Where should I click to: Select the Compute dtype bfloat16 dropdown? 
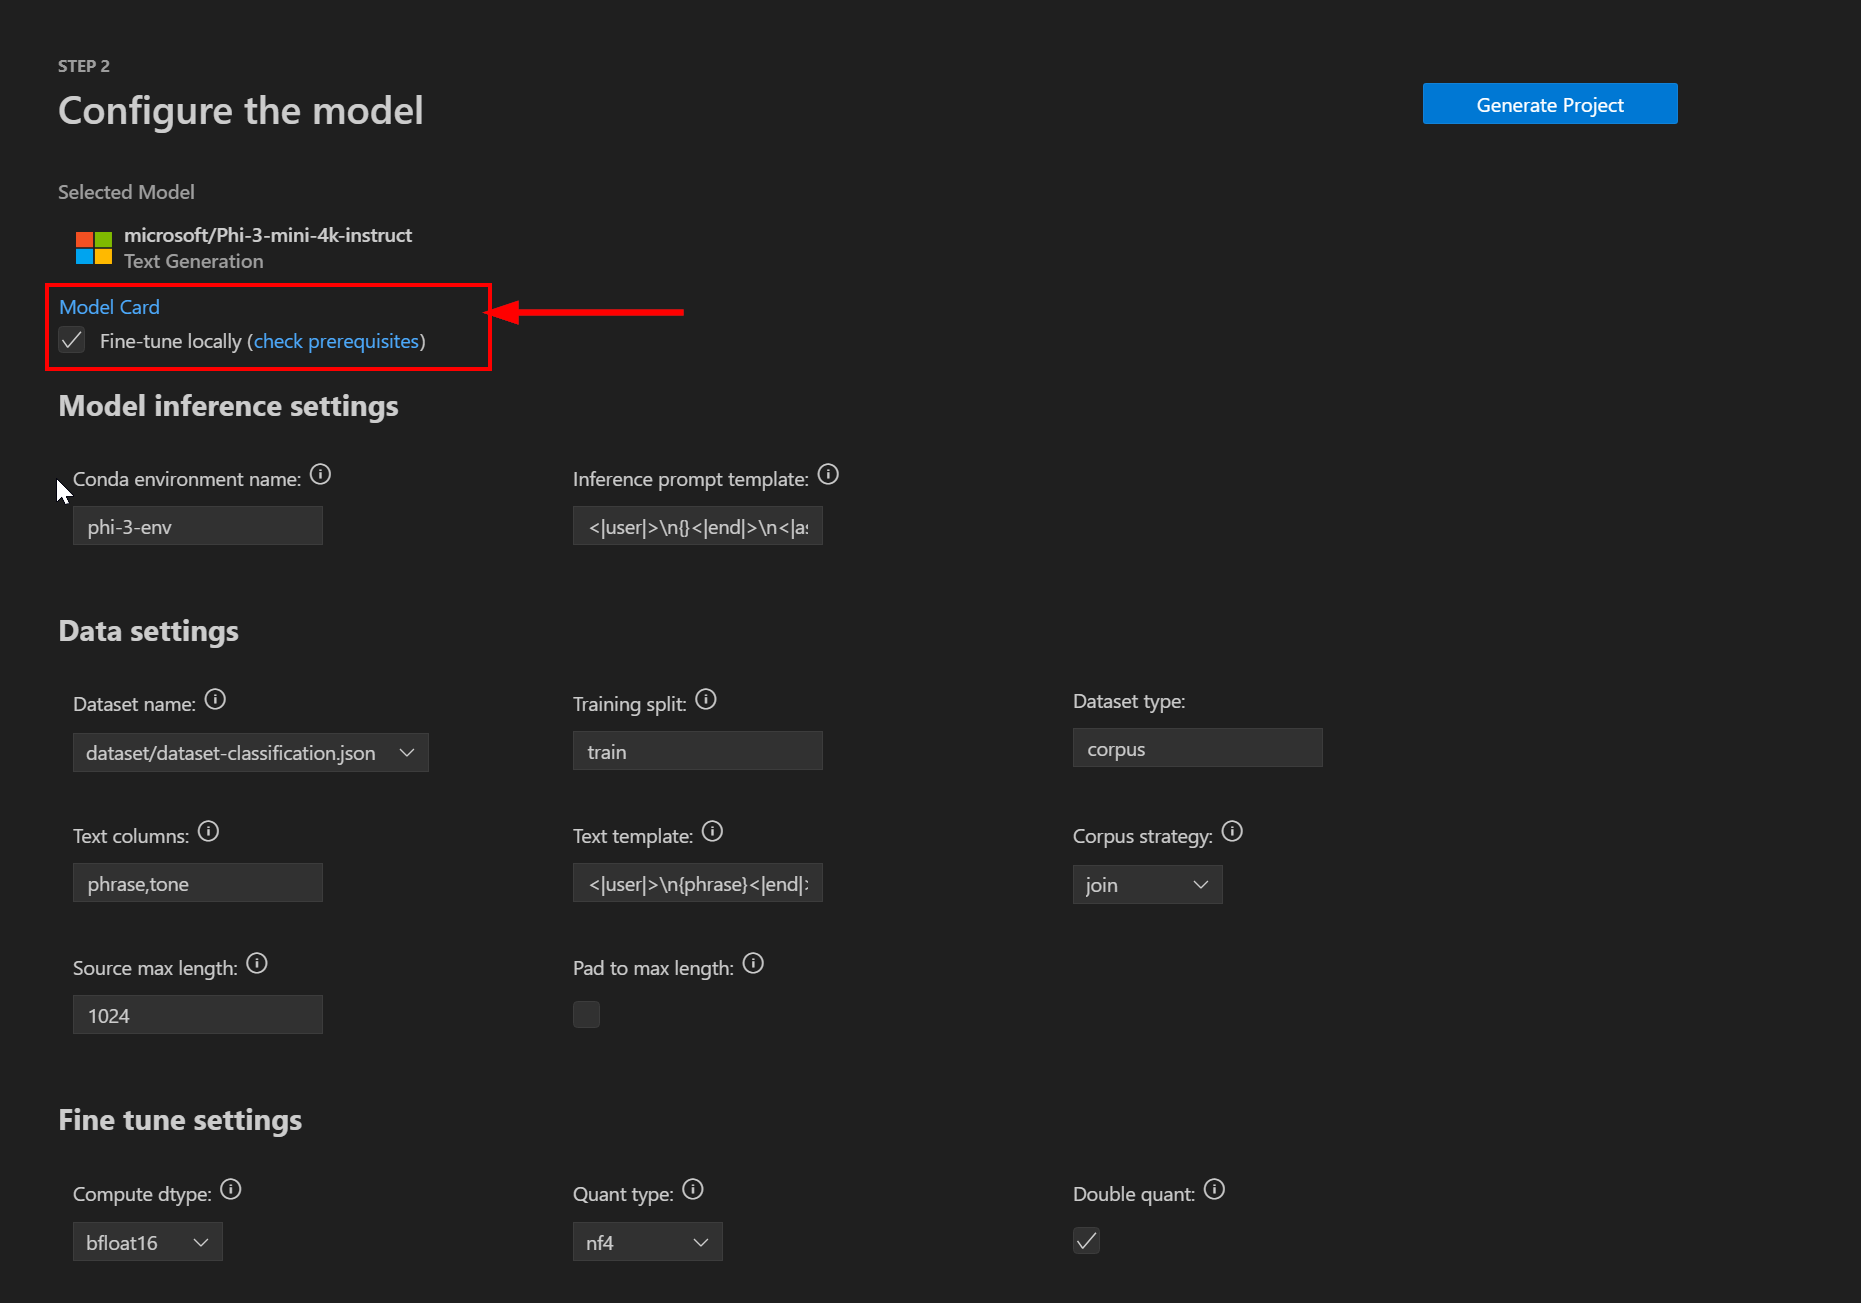point(146,1241)
